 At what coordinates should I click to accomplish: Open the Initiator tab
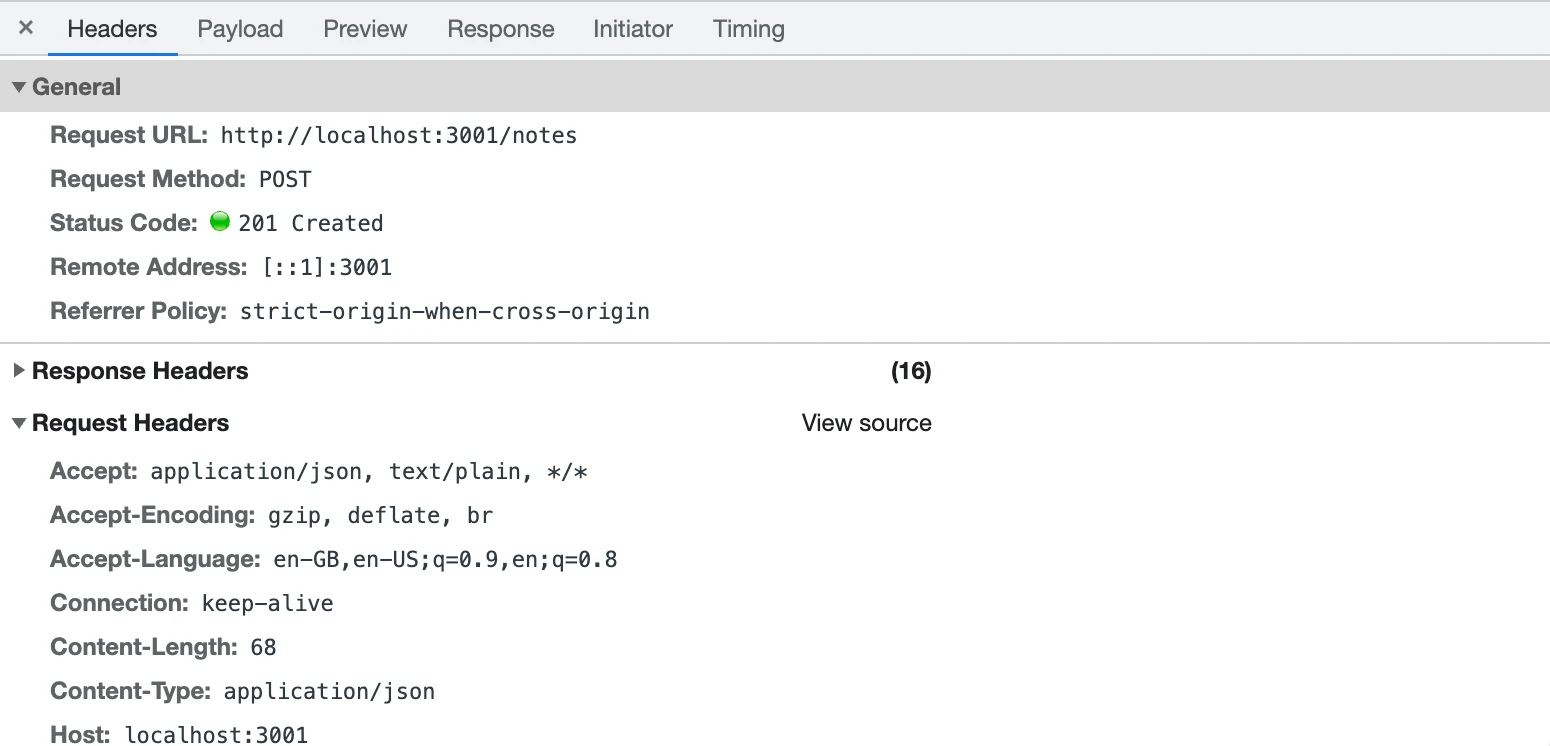coord(633,29)
